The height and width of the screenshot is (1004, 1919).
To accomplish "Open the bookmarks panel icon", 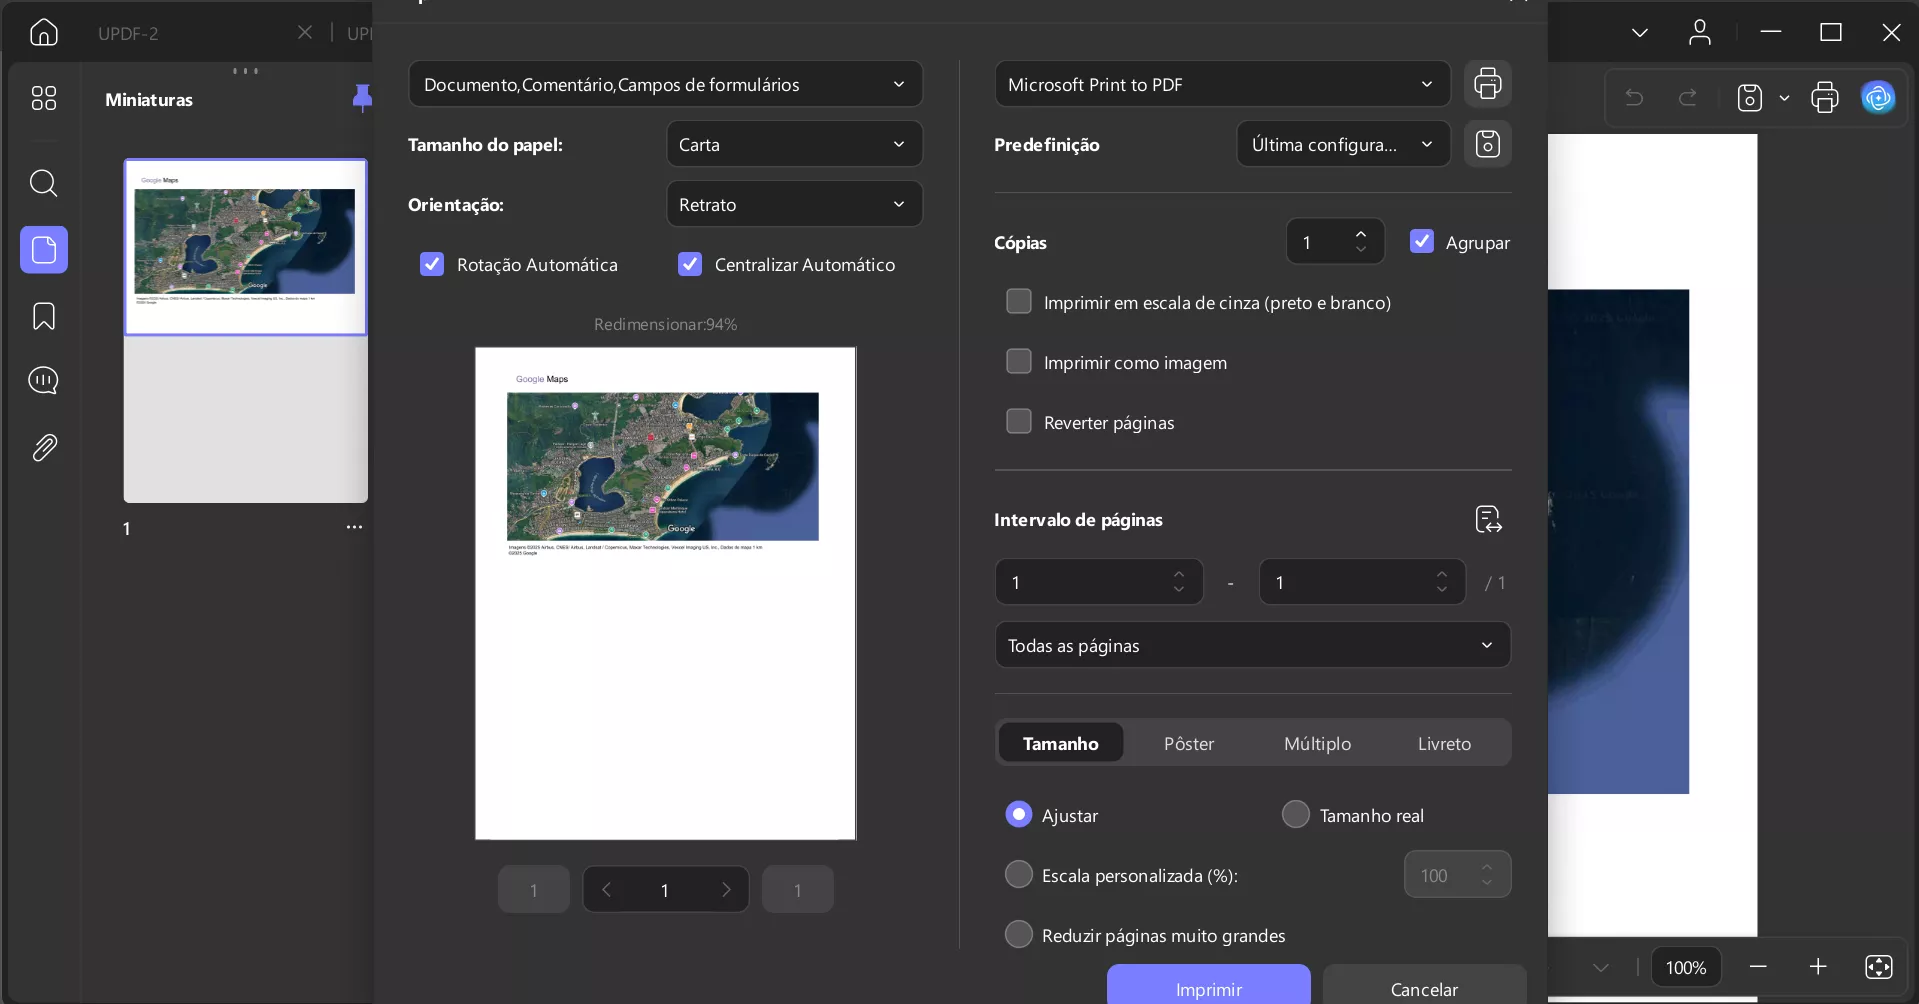I will tap(44, 317).
